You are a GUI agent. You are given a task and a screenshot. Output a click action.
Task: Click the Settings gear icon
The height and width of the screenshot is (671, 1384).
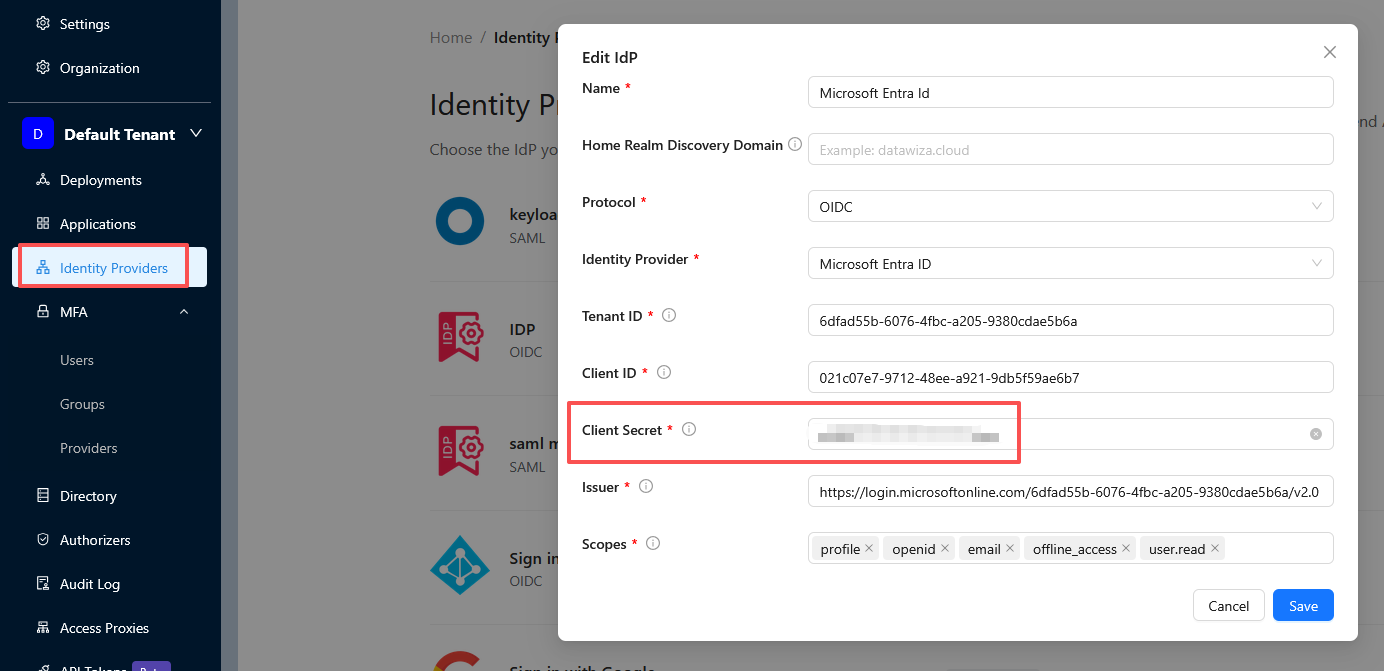tap(43, 24)
